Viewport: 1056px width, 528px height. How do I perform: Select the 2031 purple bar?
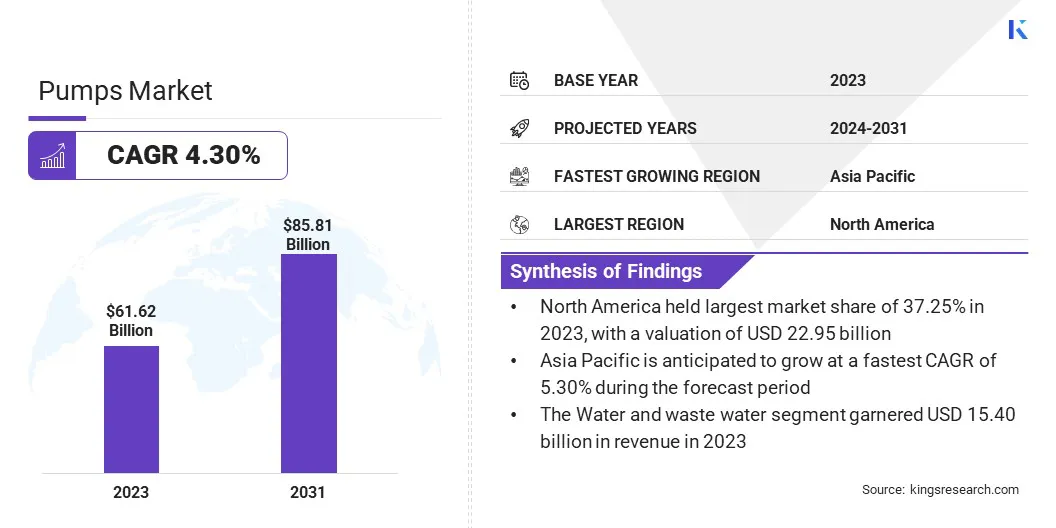pyautogui.click(x=308, y=363)
